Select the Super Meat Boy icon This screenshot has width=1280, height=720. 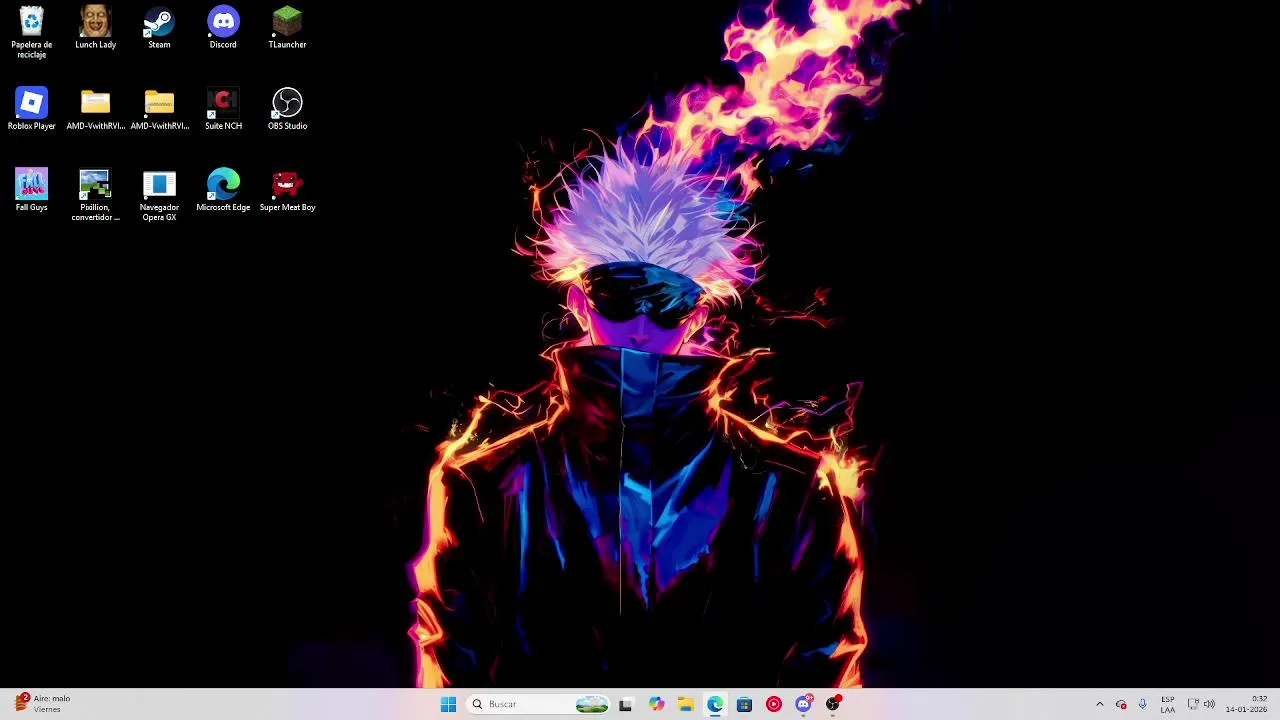[x=287, y=190]
